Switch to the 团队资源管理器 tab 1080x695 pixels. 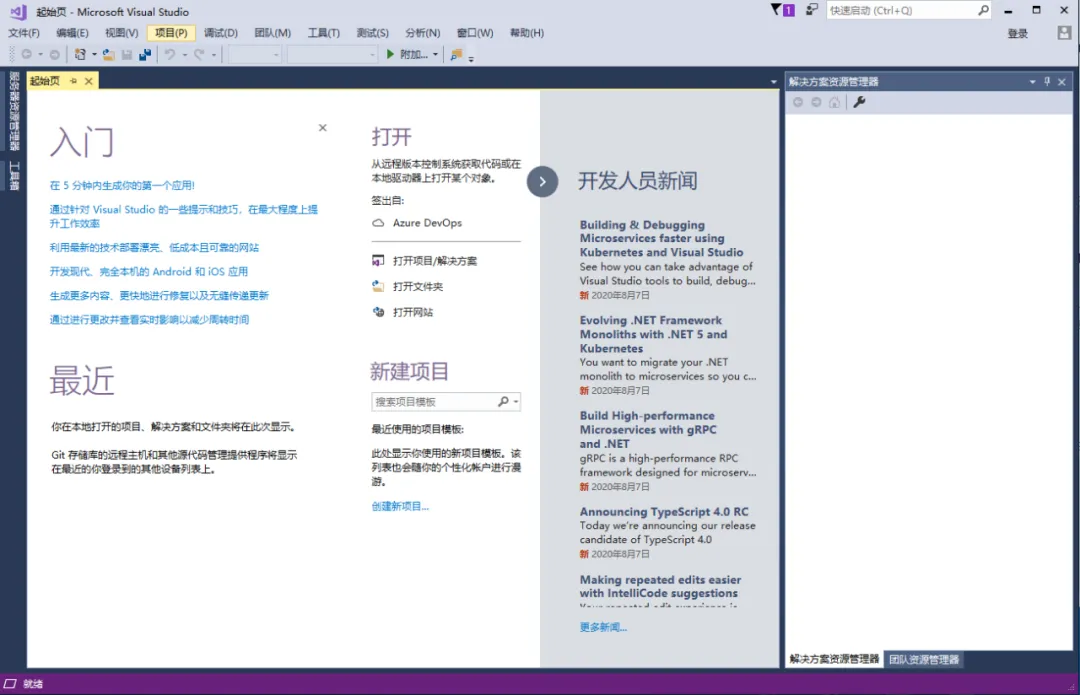(x=924, y=659)
